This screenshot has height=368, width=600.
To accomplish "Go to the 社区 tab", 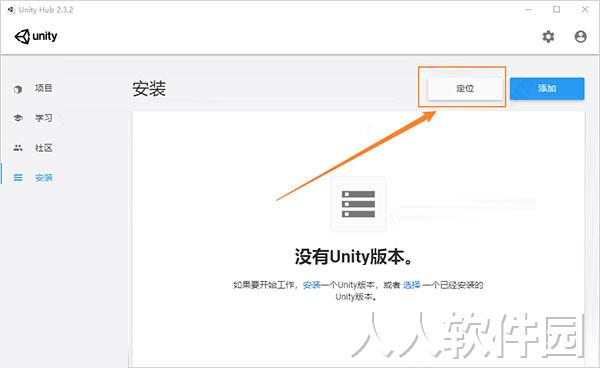I will [44, 148].
